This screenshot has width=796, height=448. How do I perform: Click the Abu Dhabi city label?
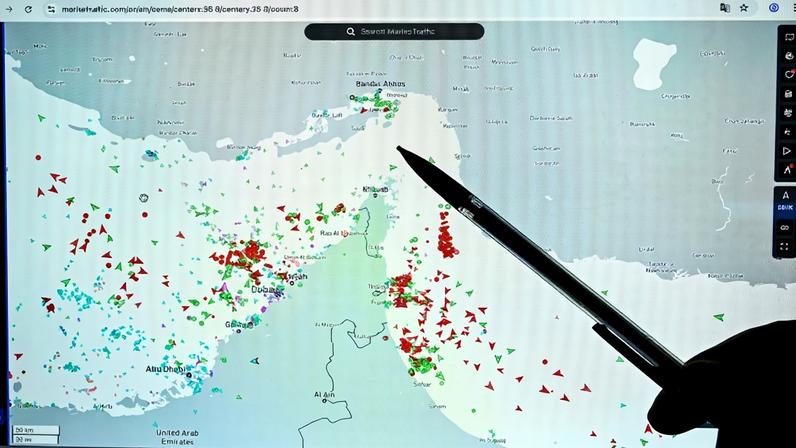click(165, 369)
